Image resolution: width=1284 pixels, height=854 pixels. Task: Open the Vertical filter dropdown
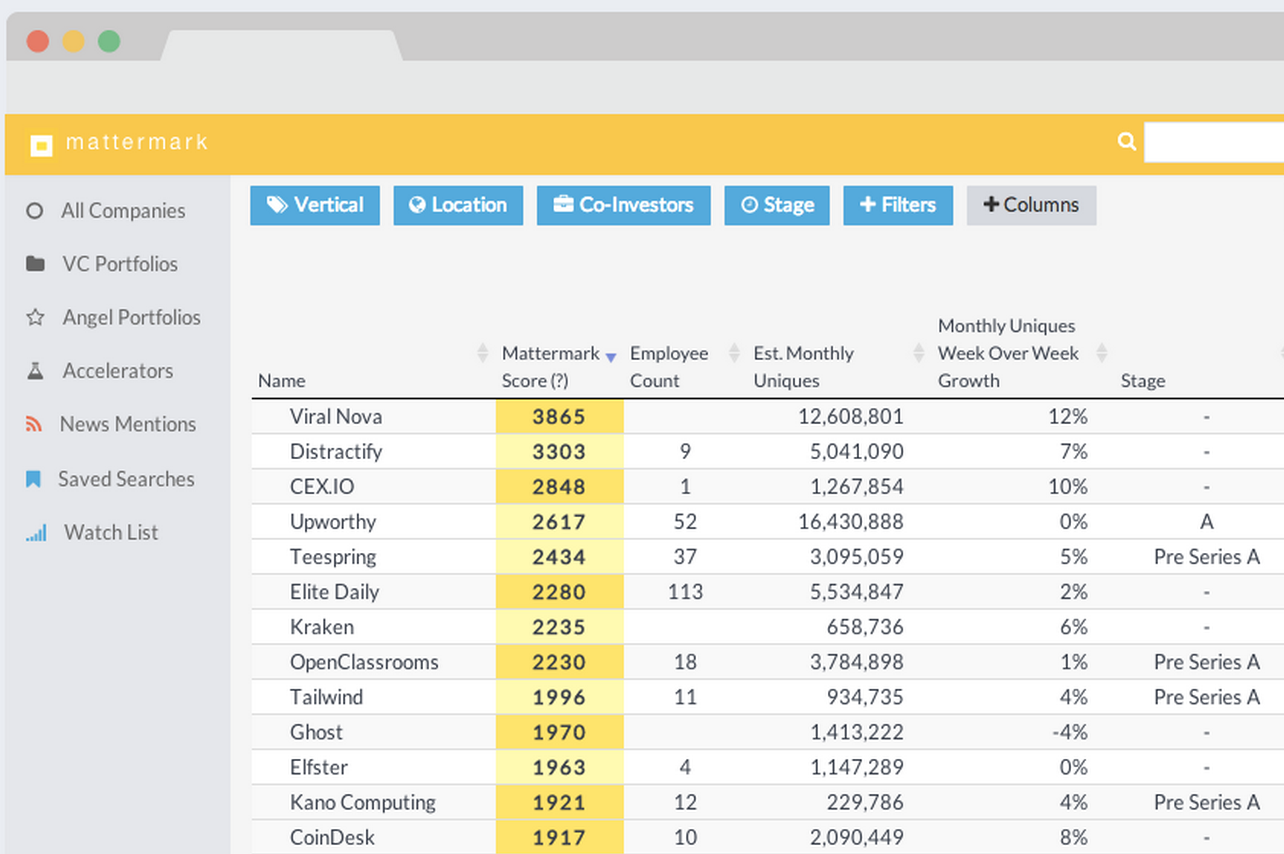pos(314,205)
